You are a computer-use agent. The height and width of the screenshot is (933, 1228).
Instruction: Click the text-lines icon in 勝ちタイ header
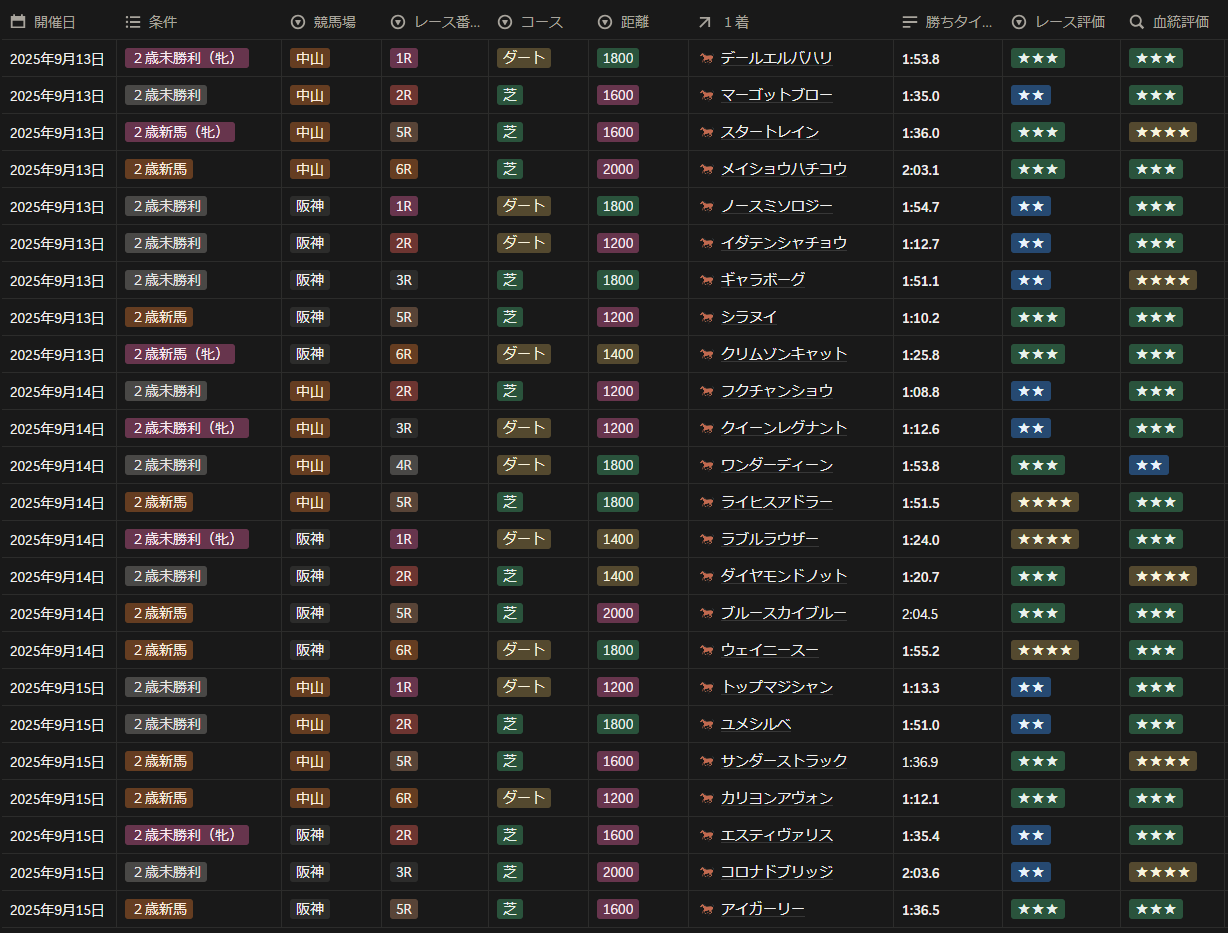pyautogui.click(x=909, y=21)
